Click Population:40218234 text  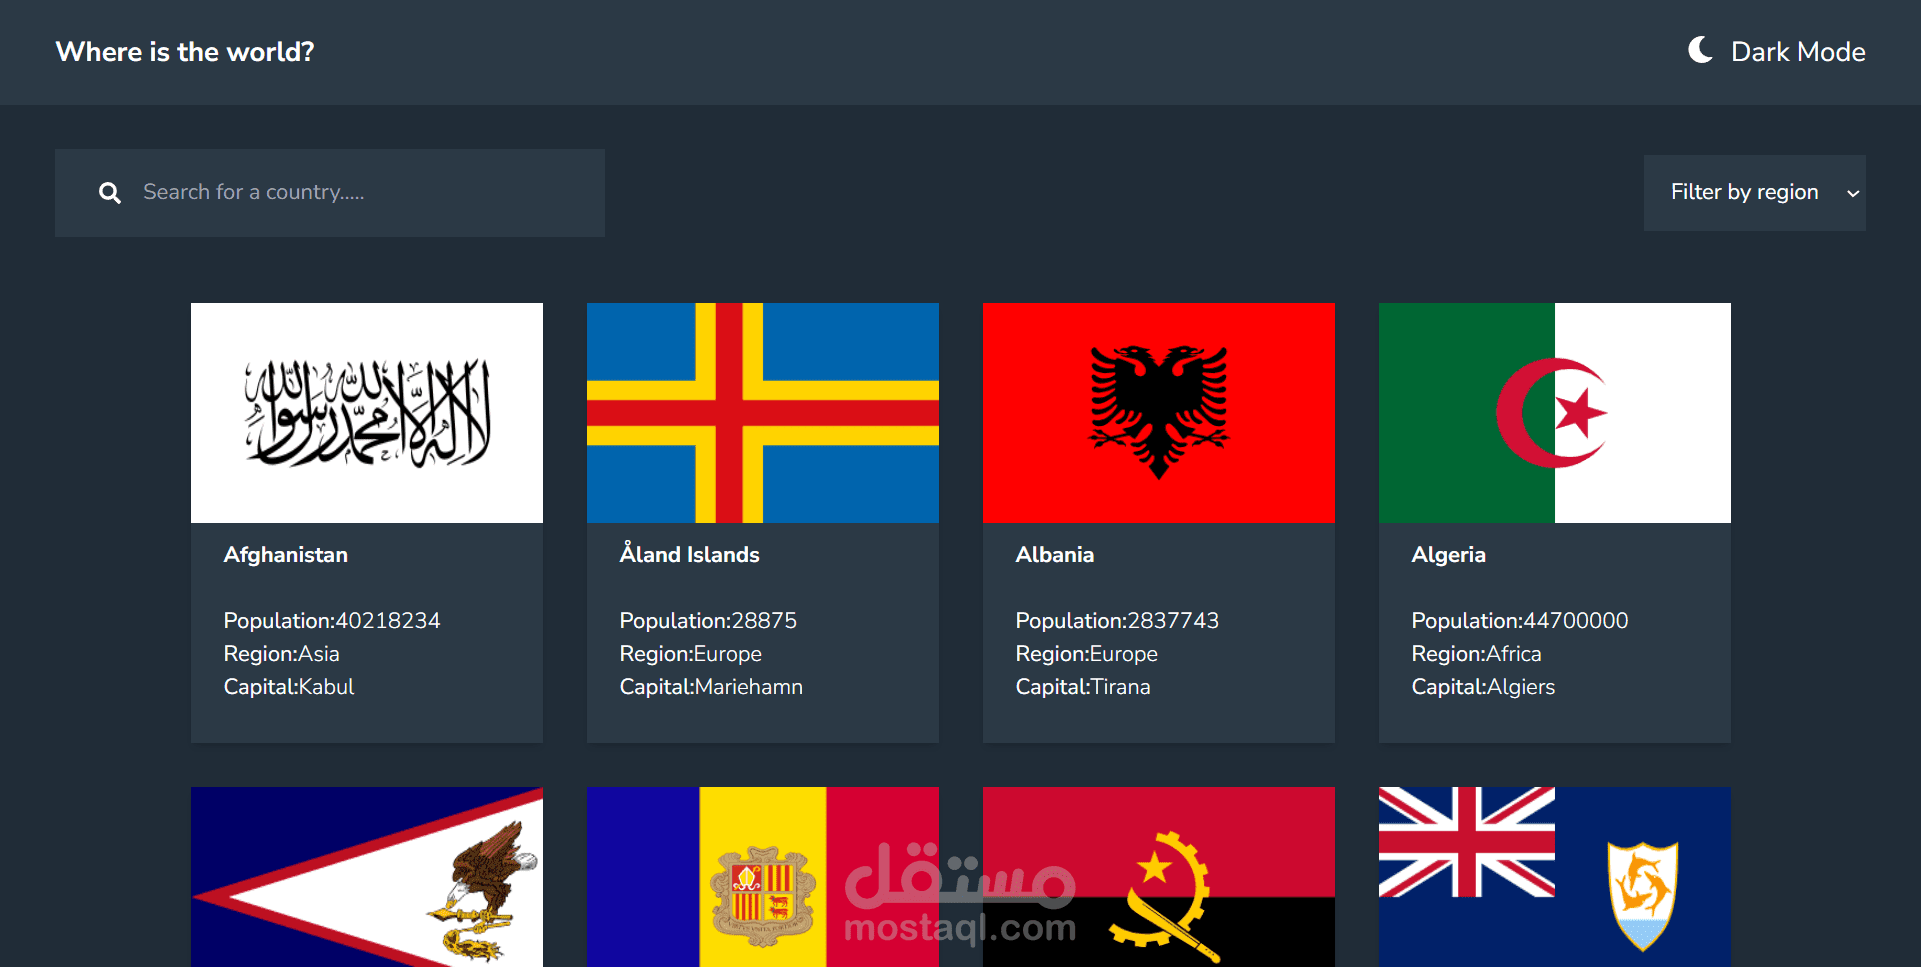pyautogui.click(x=332, y=621)
